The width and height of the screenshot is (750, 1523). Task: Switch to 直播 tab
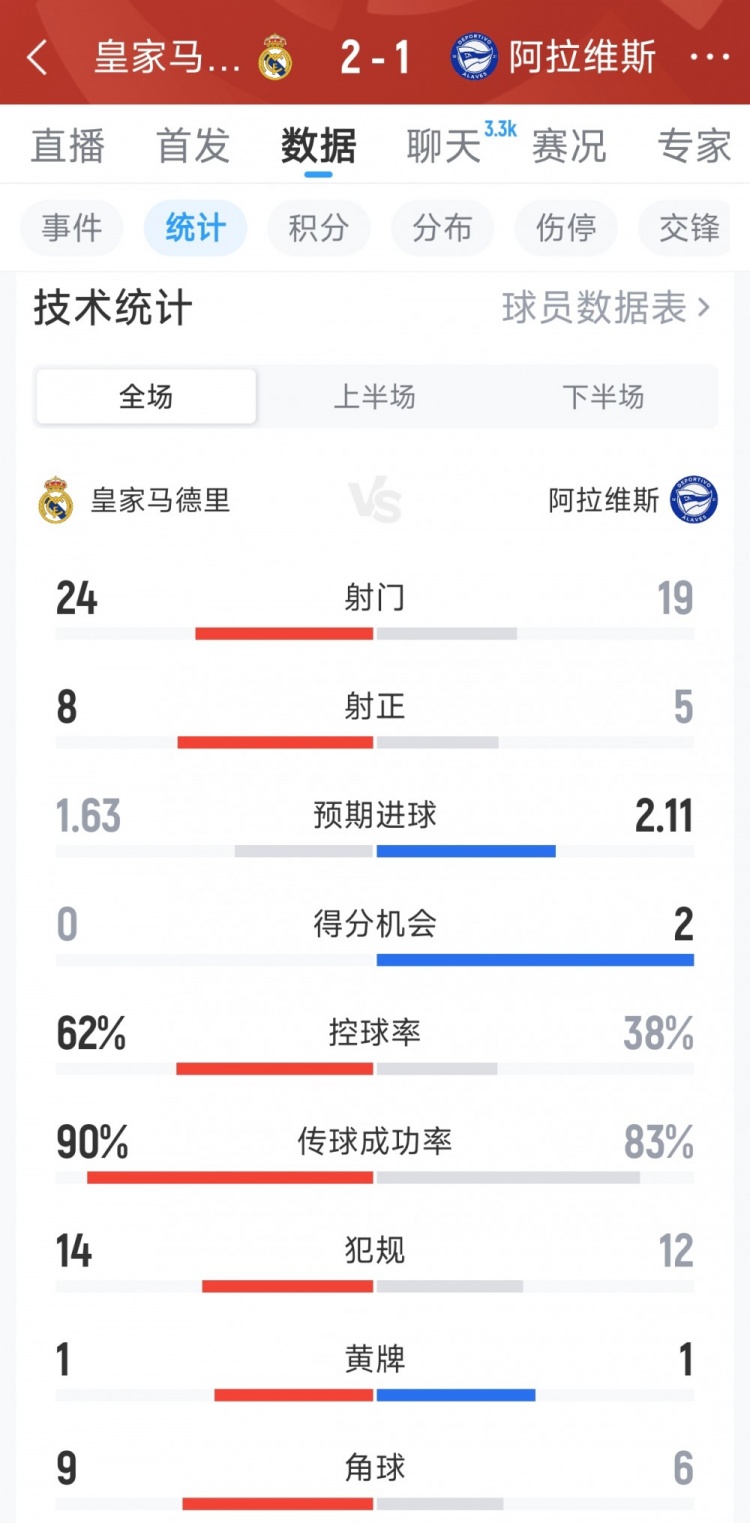click(68, 146)
